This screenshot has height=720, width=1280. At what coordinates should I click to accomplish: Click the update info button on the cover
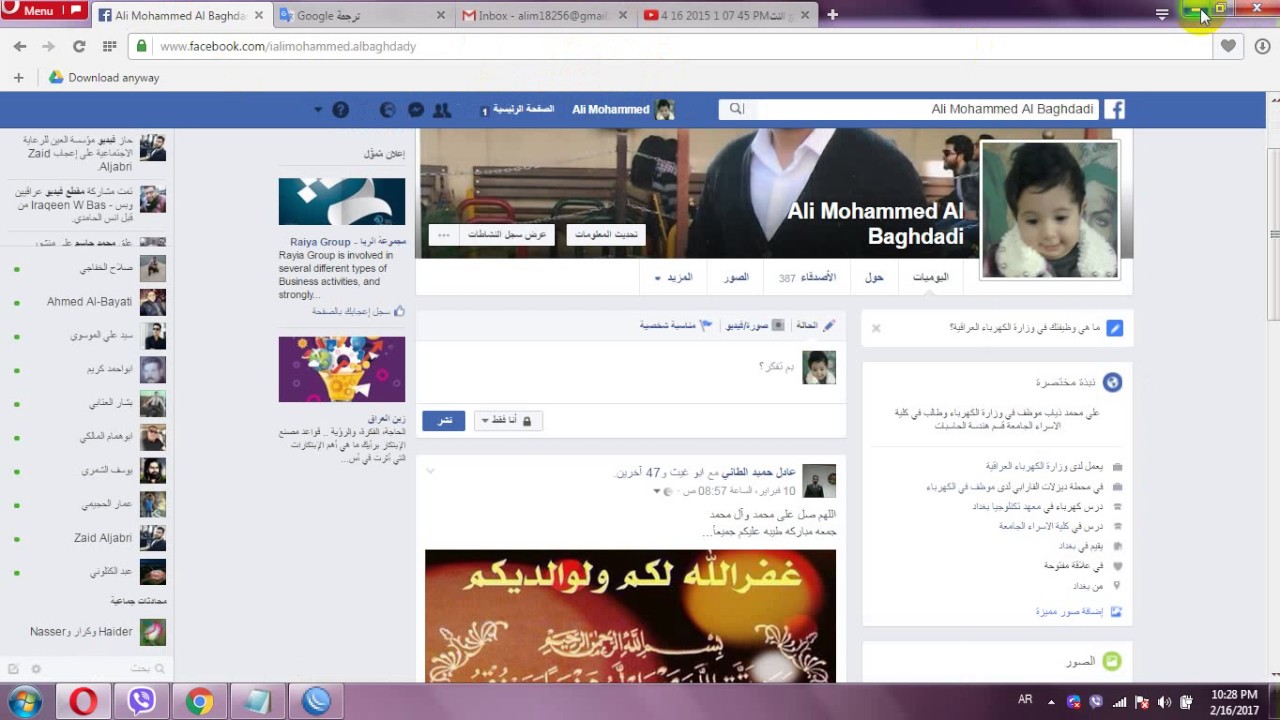[x=605, y=235]
